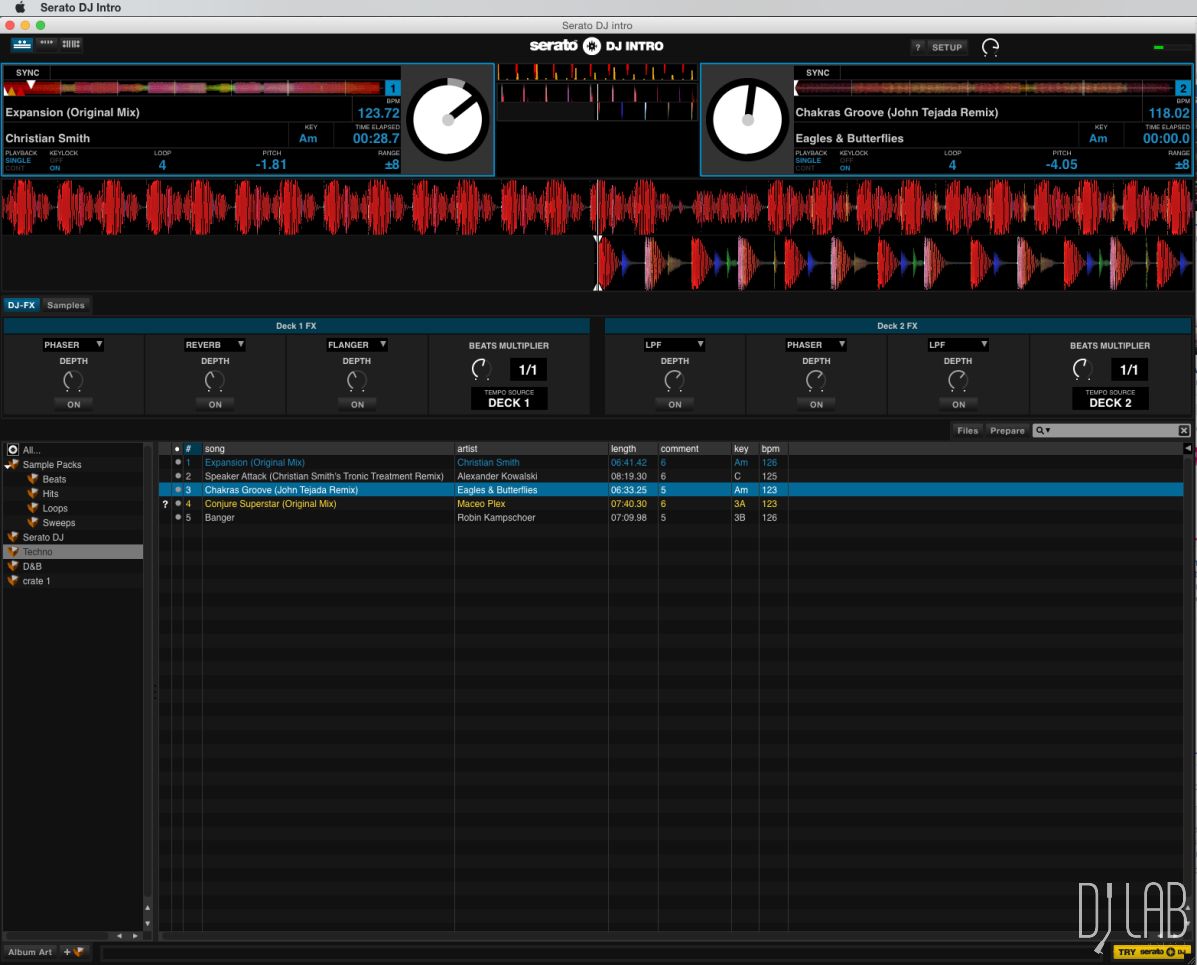Open the All tracks library icon

pyautogui.click(x=13, y=450)
